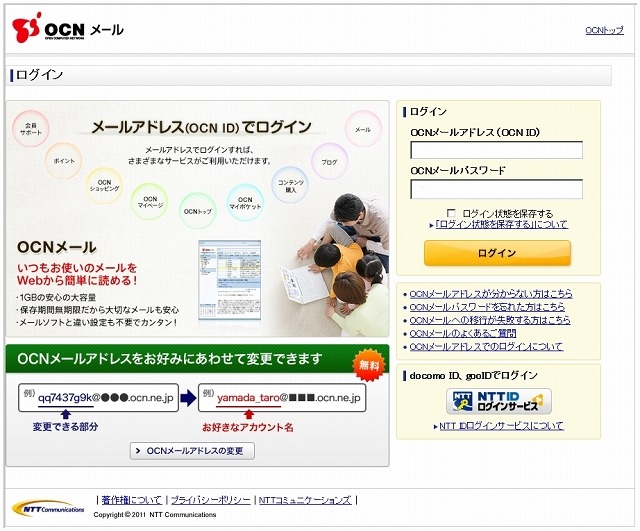This screenshot has width=640, height=531.
Task: Enable the ログイン状態を保存する checkbox
Action: pyautogui.click(x=451, y=213)
